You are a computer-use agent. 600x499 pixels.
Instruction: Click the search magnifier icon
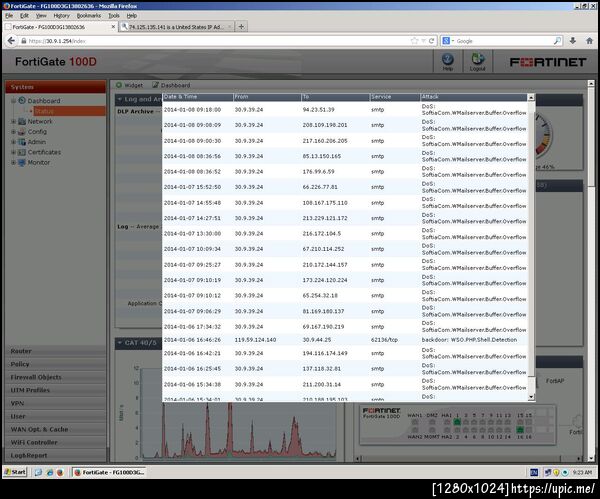(x=557, y=41)
